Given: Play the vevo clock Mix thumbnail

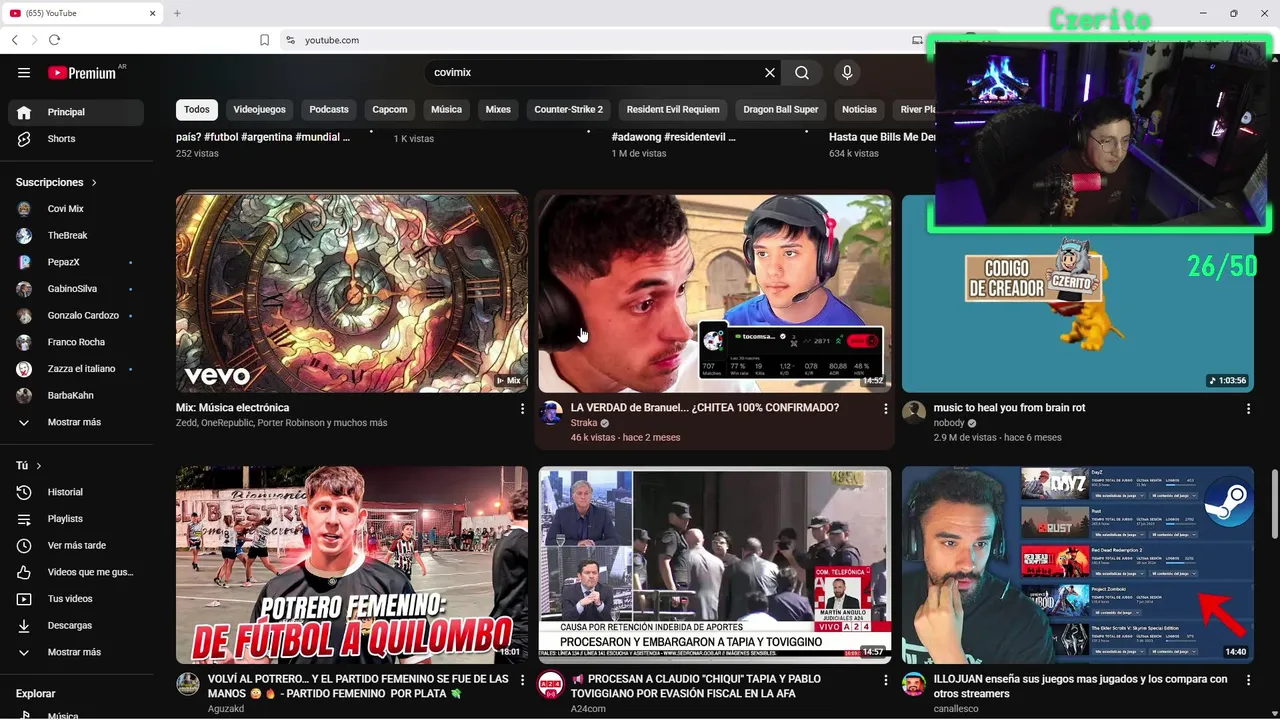Looking at the screenshot, I should point(352,293).
